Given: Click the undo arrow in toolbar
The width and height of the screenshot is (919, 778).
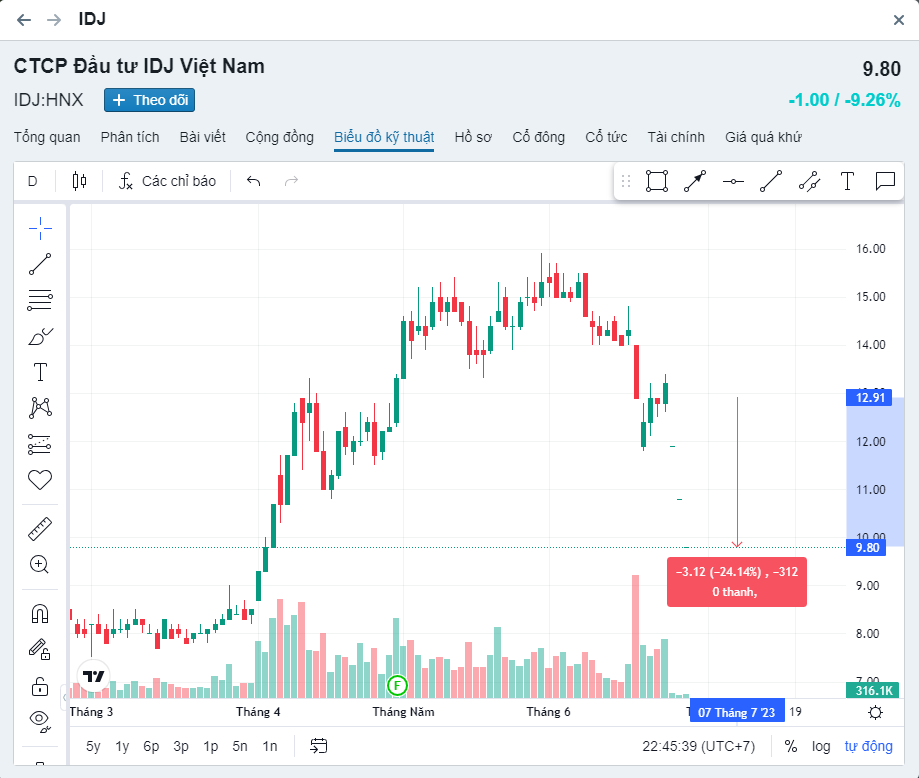Looking at the screenshot, I should coord(254,181).
